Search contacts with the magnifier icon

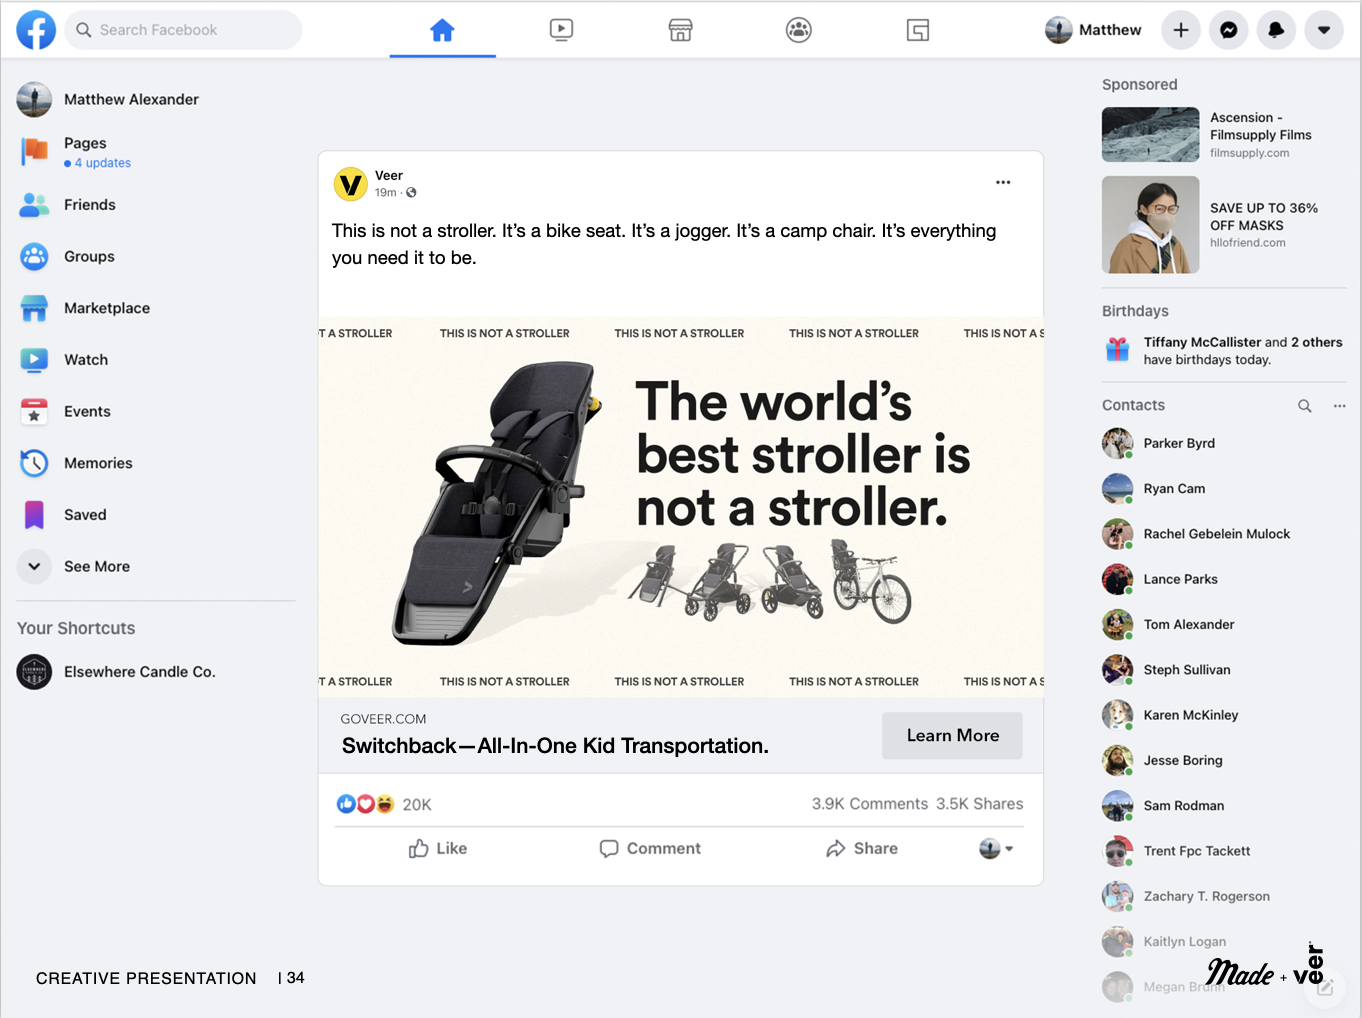point(1305,406)
